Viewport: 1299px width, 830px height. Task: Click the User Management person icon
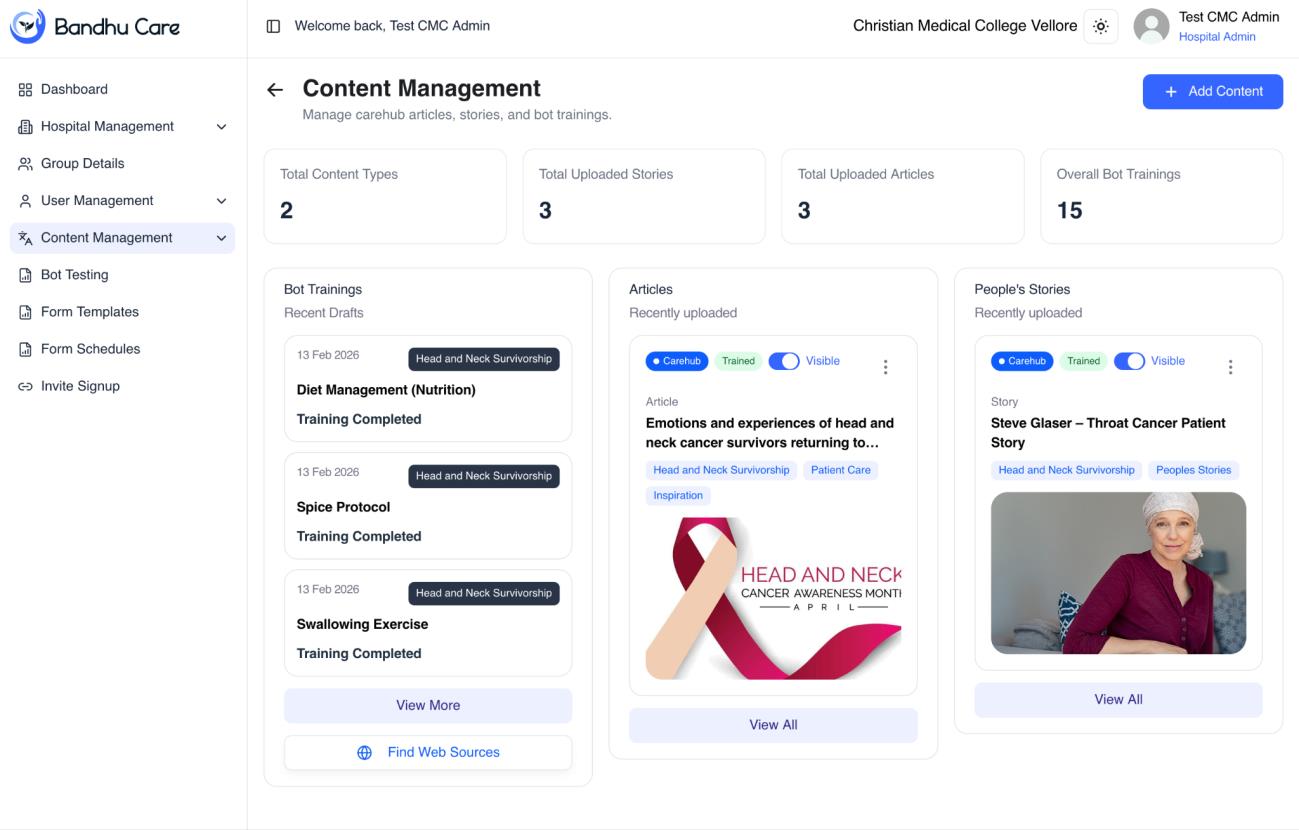point(26,201)
